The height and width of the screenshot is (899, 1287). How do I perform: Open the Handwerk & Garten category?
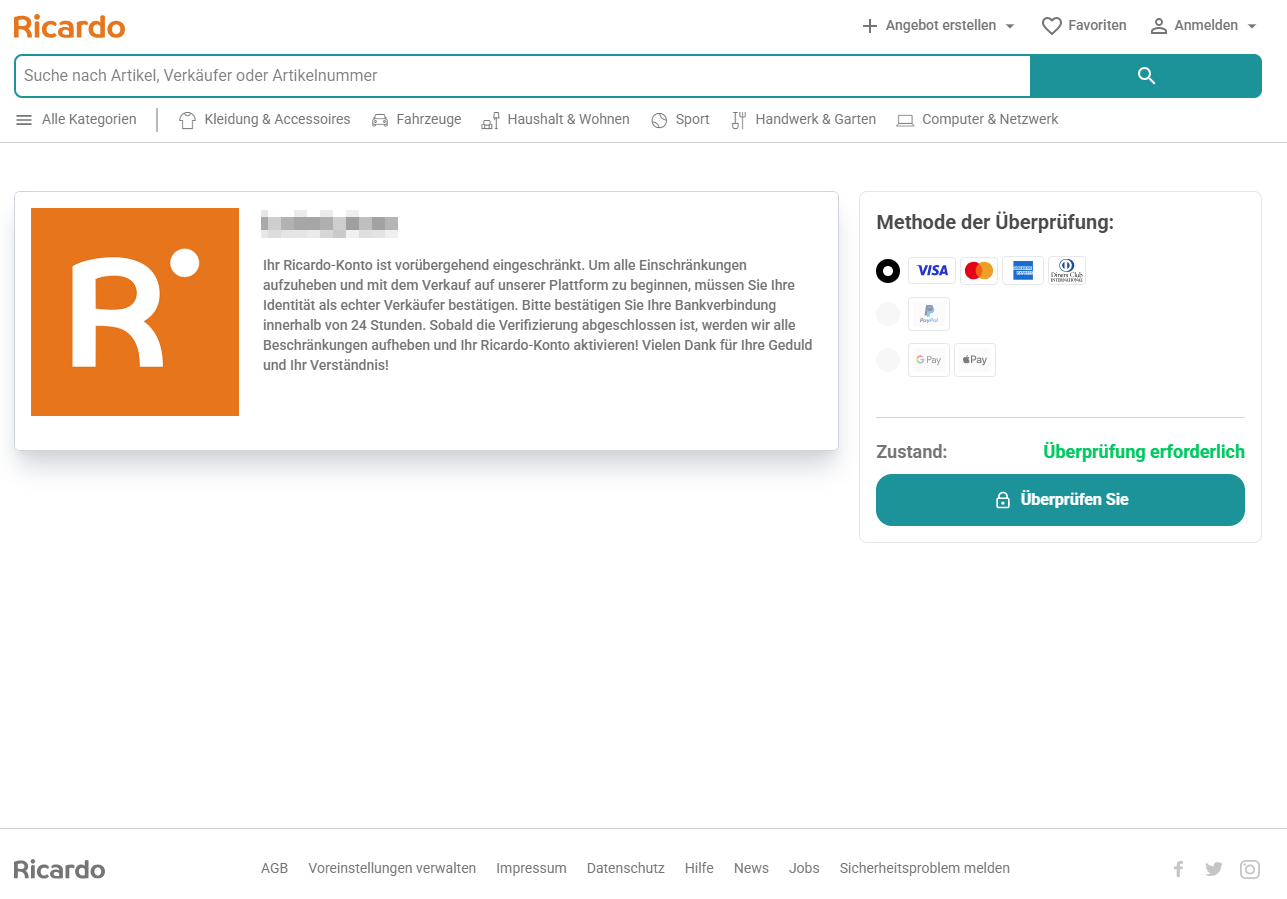pyautogui.click(x=803, y=120)
